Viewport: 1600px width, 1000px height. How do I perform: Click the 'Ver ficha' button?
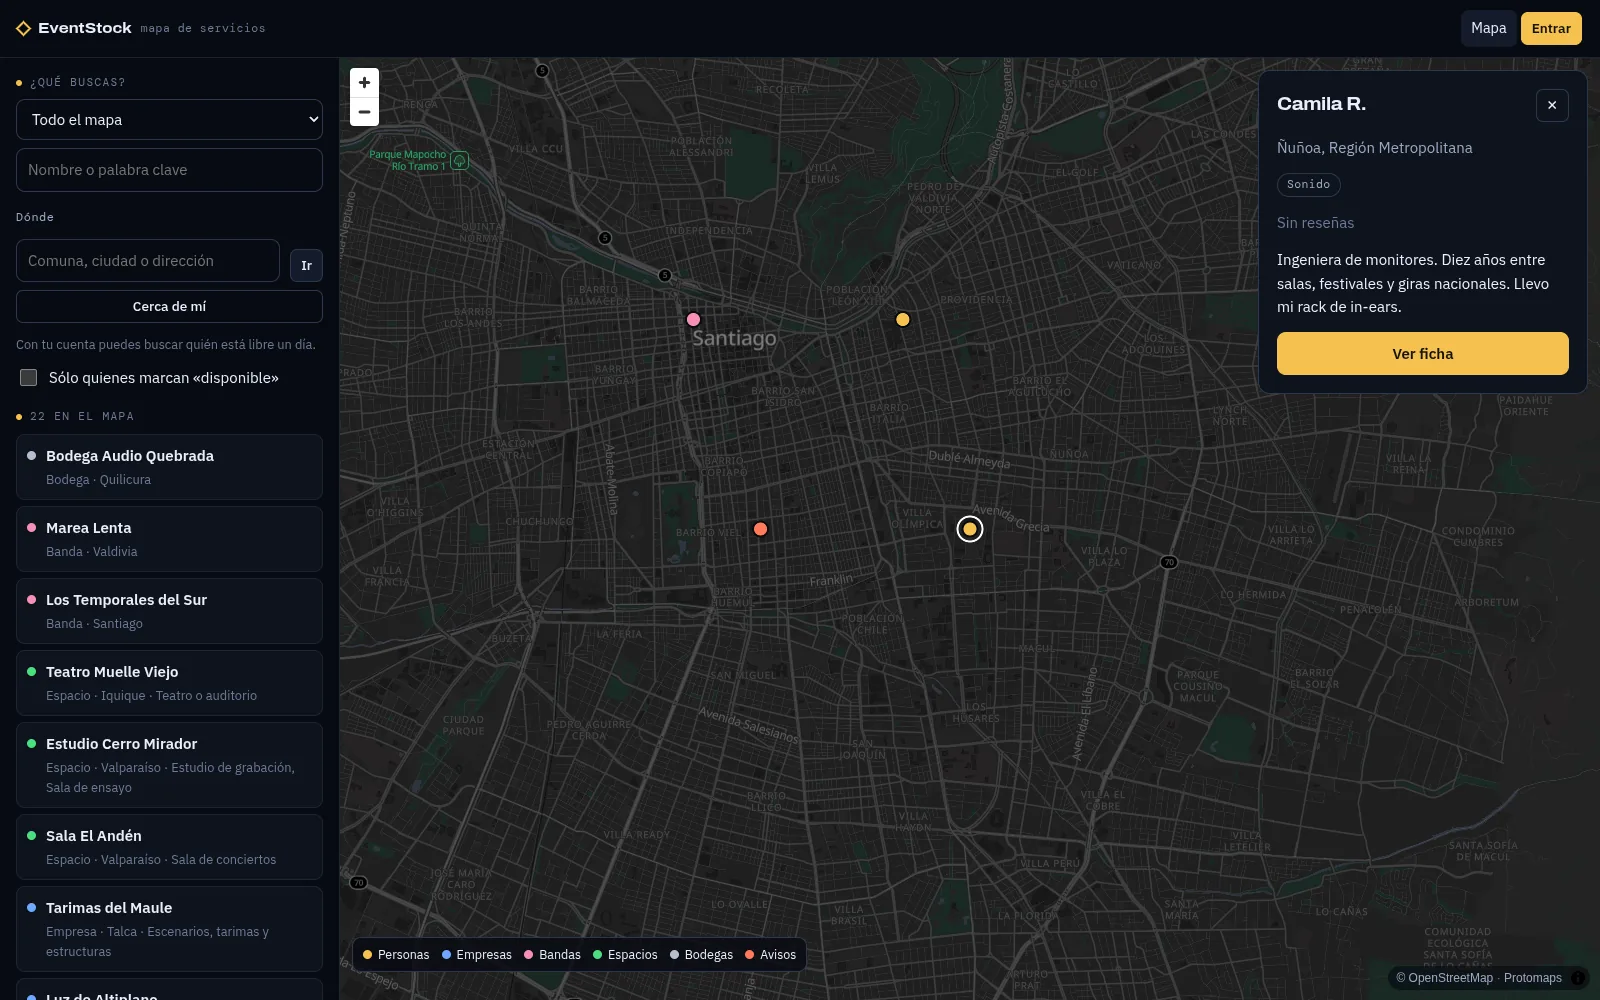tap(1422, 353)
